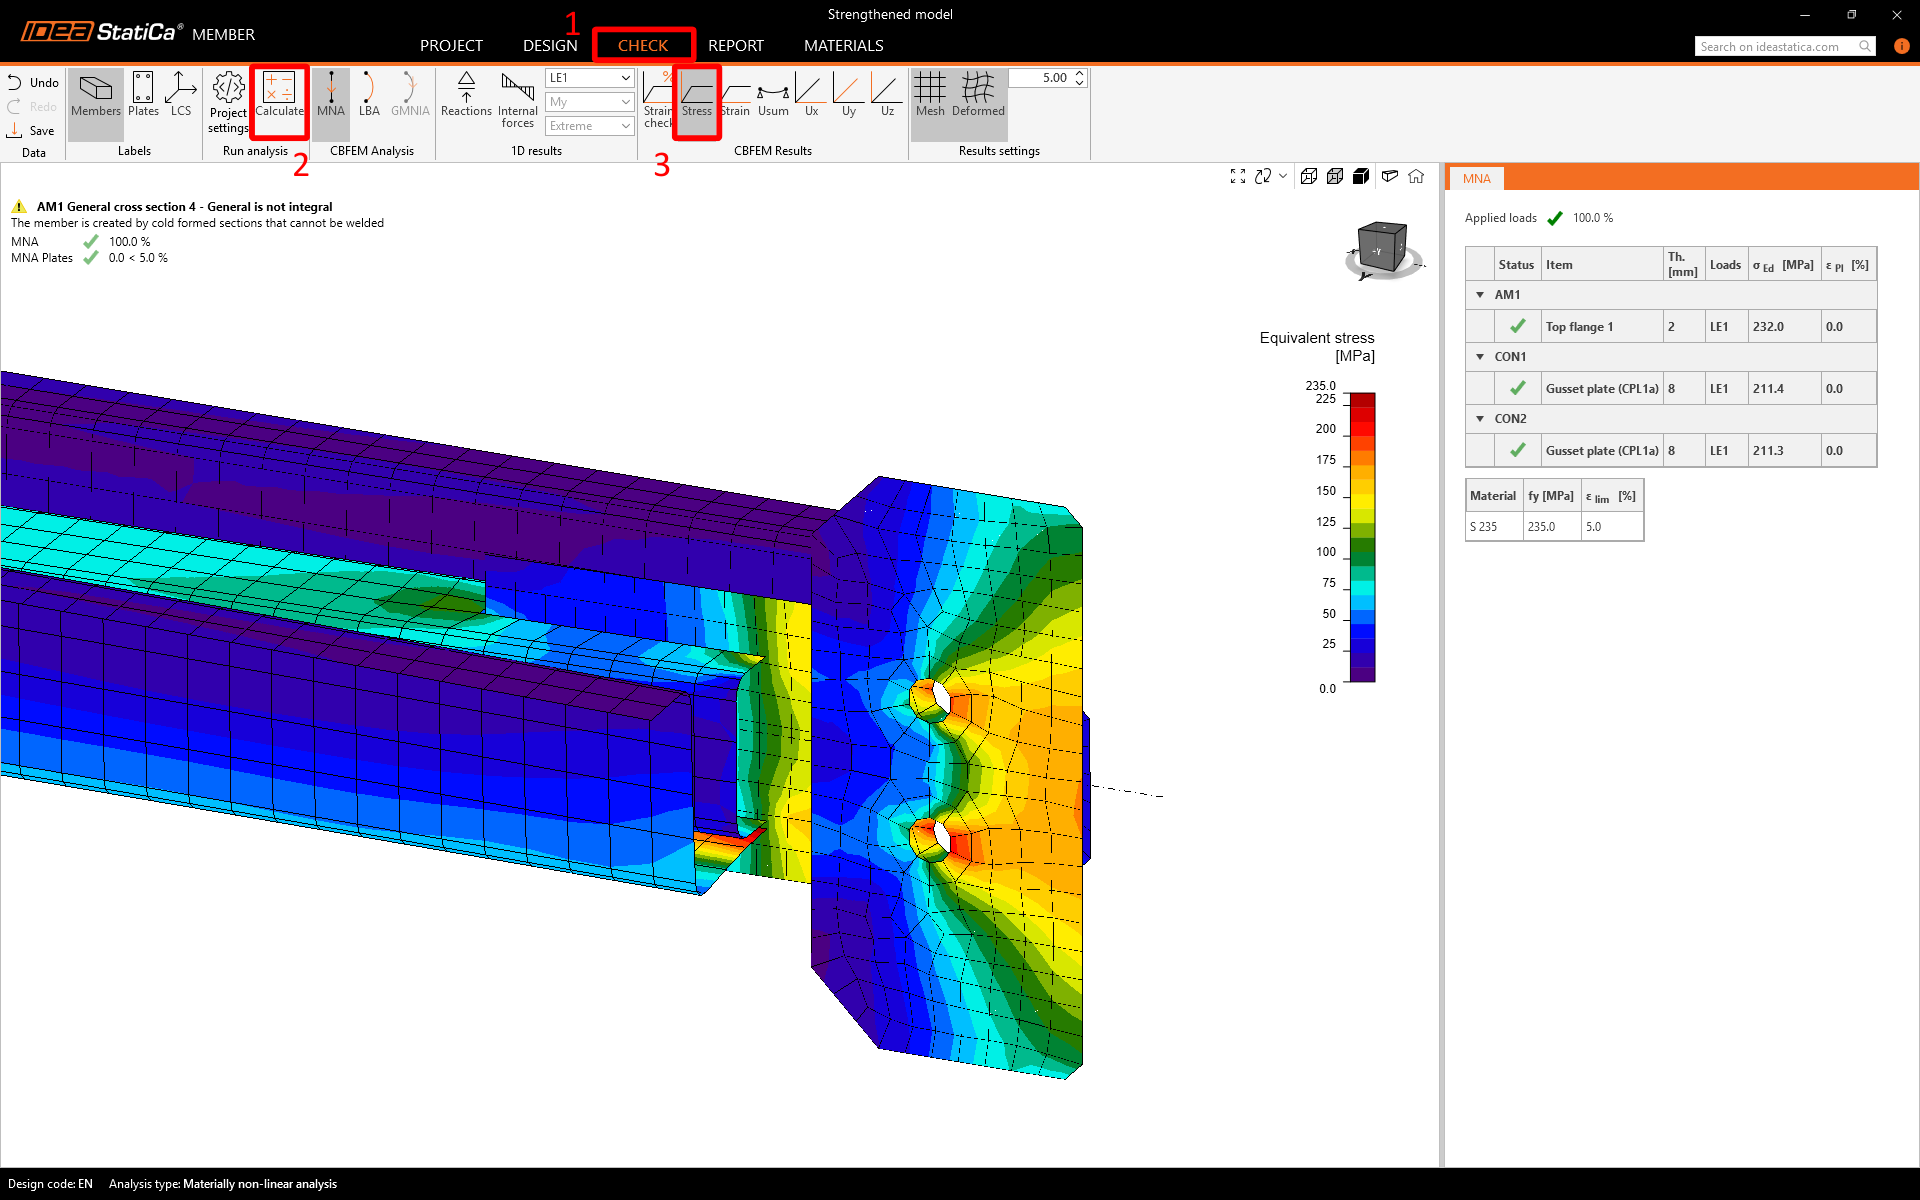Toggle Mesh display

click(929, 94)
